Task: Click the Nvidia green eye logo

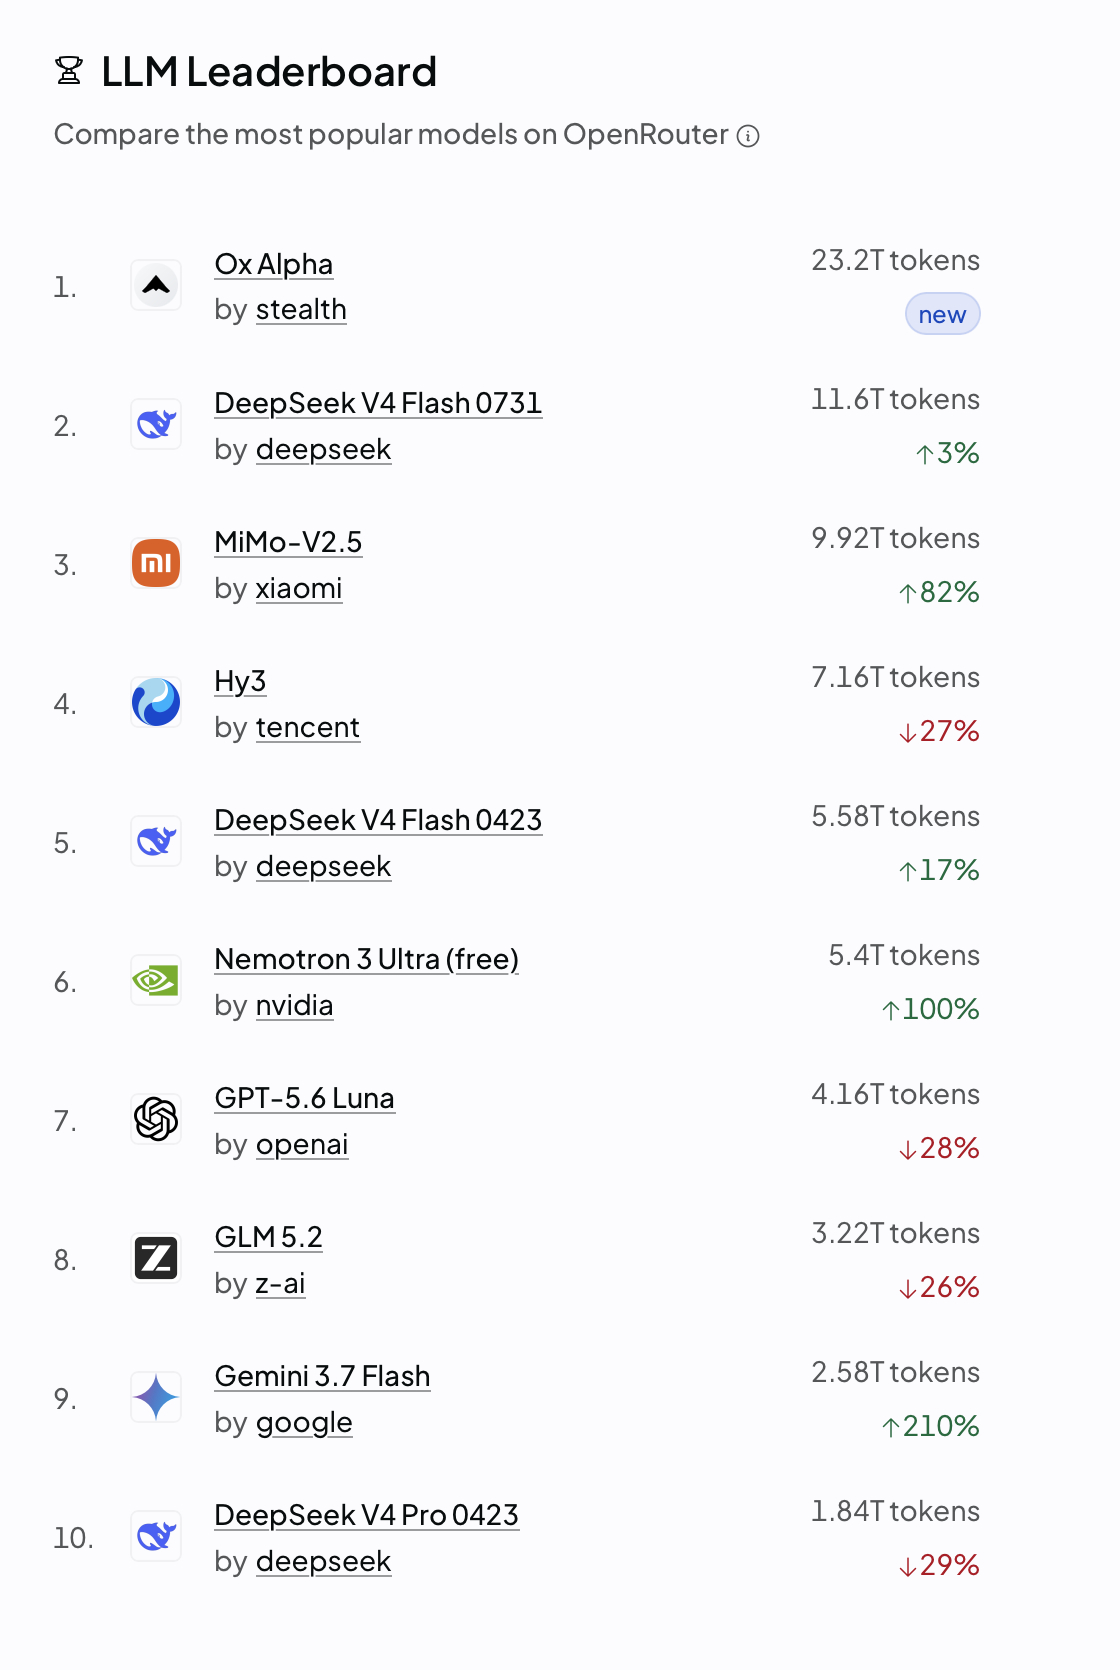Action: [156, 981]
